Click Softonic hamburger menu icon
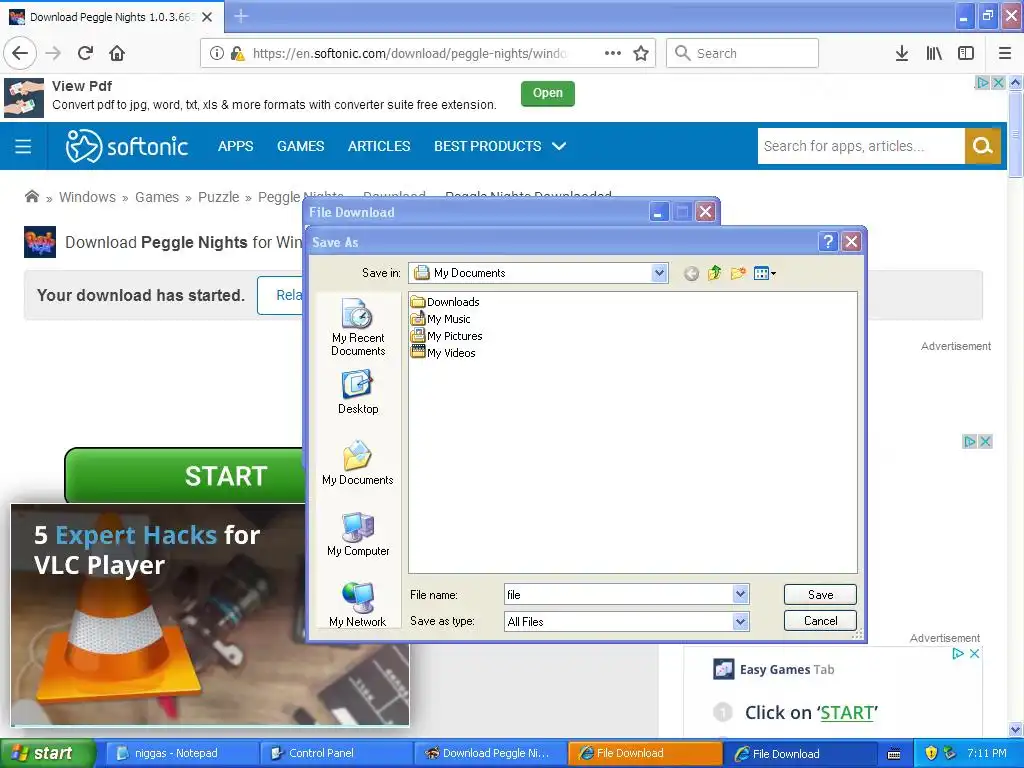This screenshot has width=1024, height=768. (x=23, y=146)
